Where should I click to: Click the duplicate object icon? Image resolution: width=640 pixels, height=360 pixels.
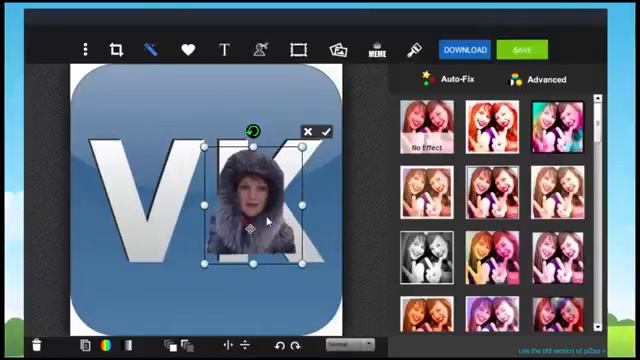(85, 345)
